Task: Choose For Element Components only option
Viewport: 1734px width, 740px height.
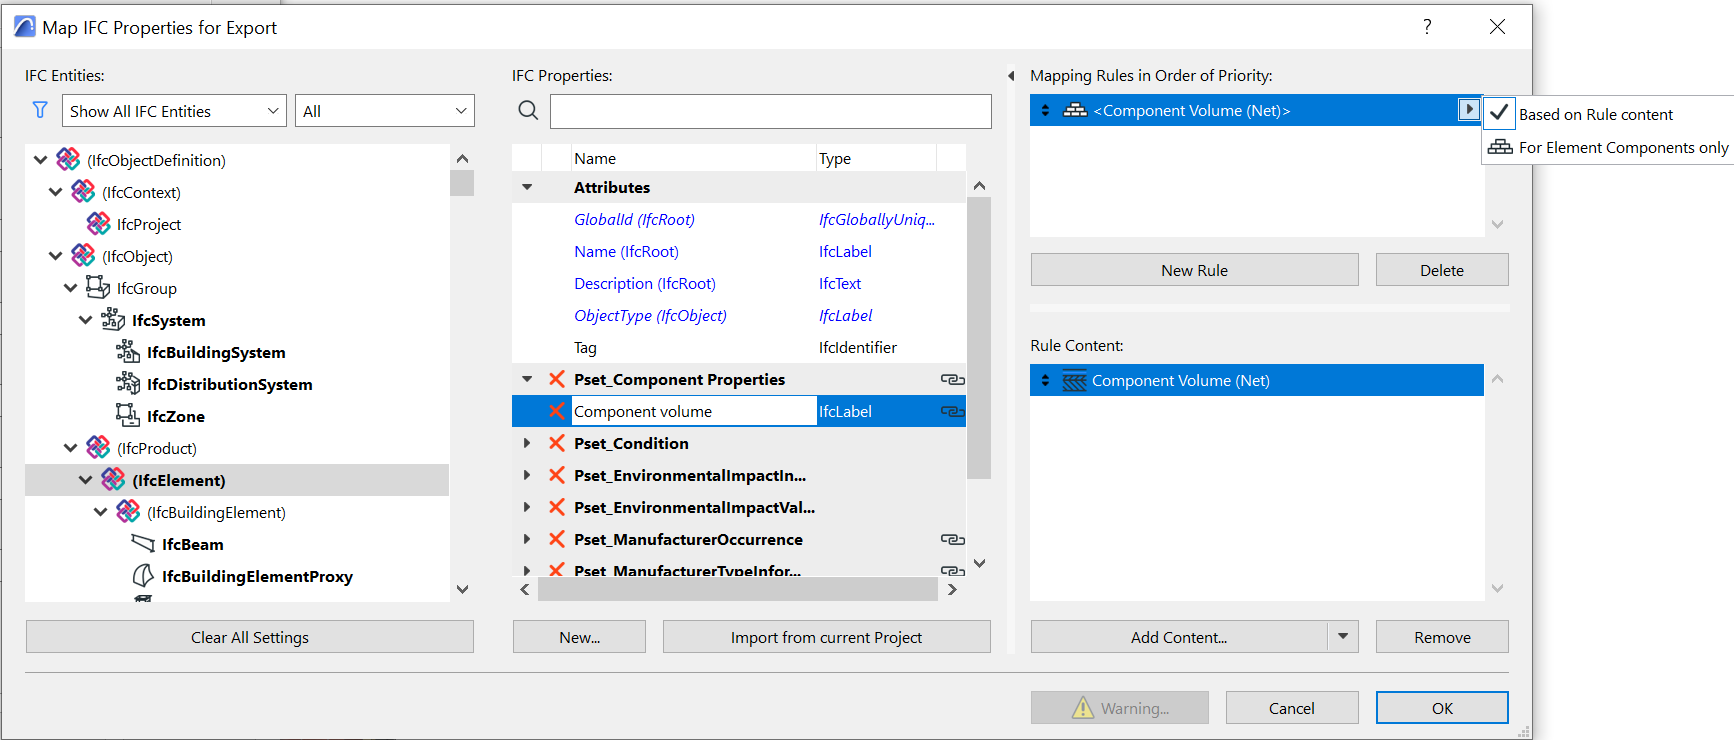Action: click(1622, 148)
